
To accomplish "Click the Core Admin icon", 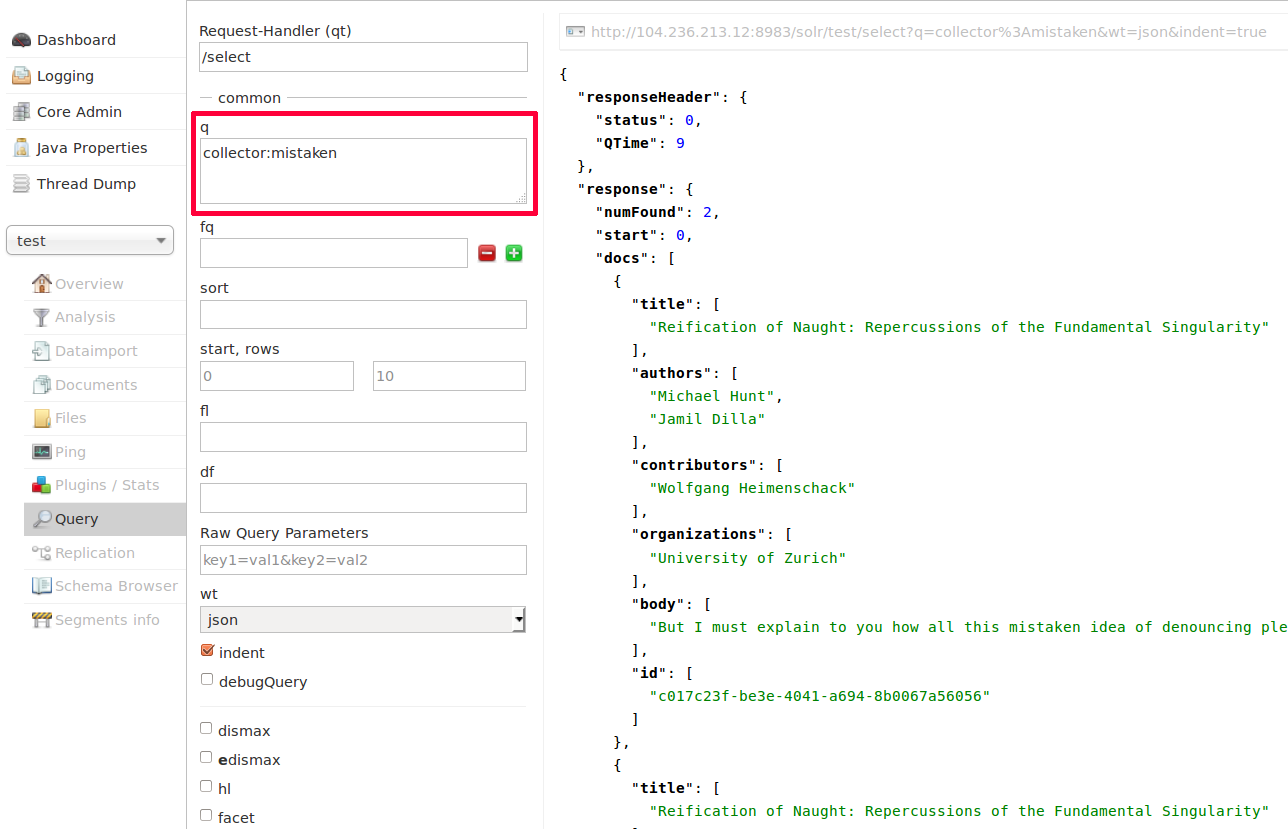I will (x=21, y=112).
